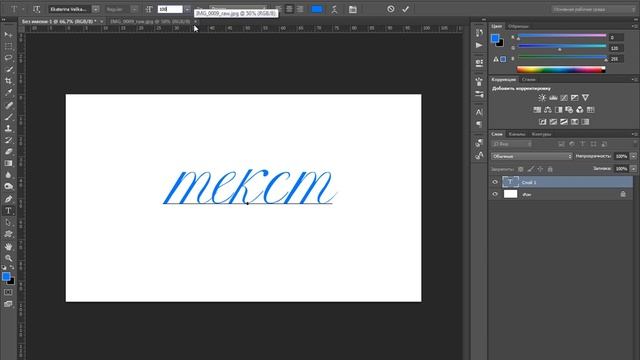Viewport: 640px width, 360px height.
Task: Select the Hand tool
Action: (8, 247)
